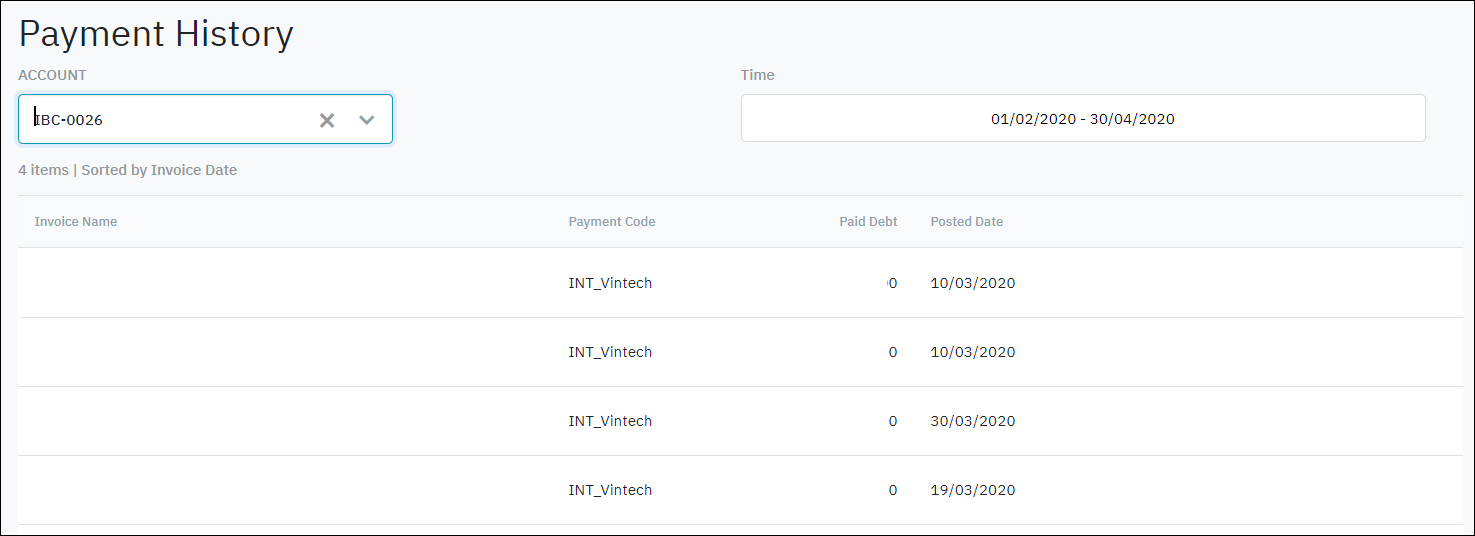Click the Payment History page heading
Image resolution: width=1475 pixels, height=536 pixels.
coord(156,34)
